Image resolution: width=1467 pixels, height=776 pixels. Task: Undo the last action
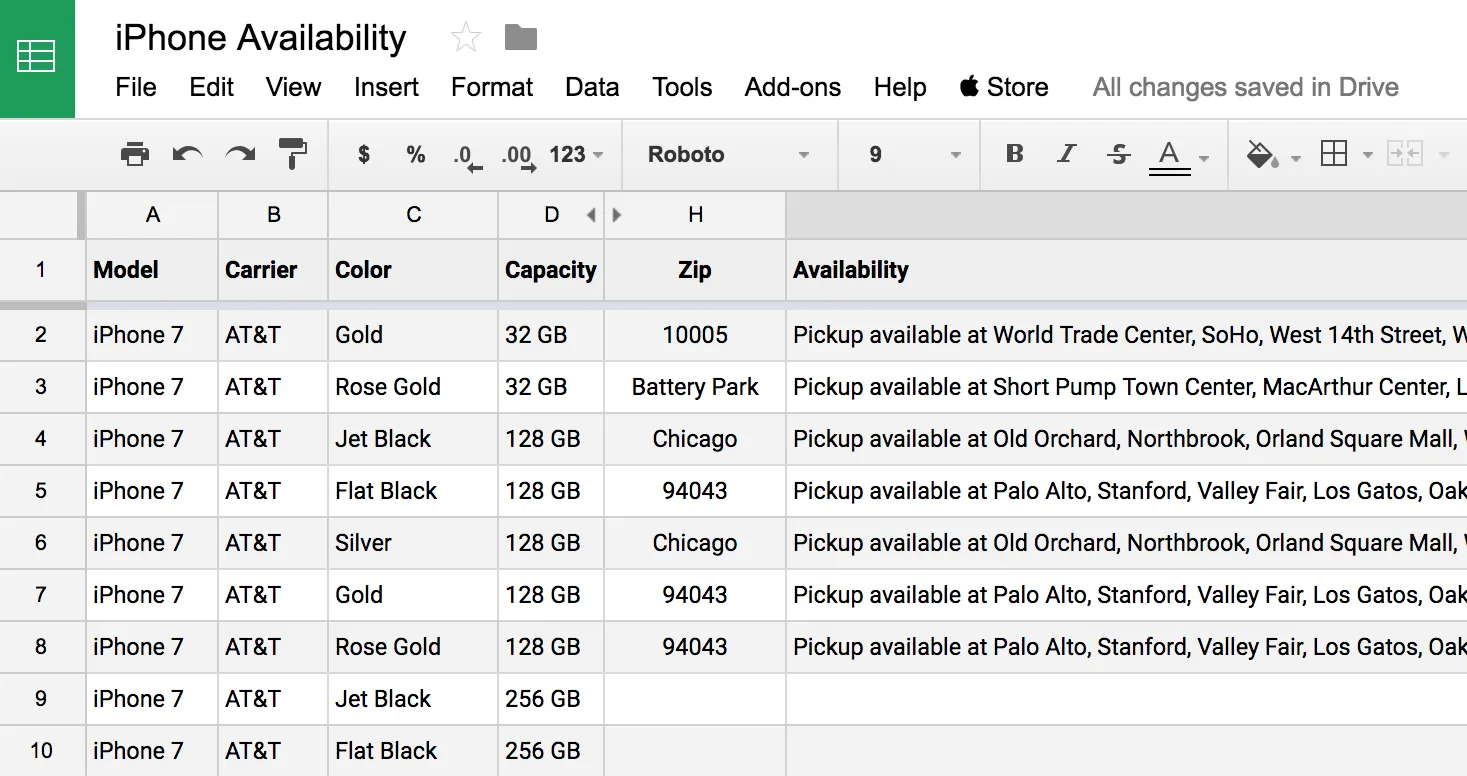(187, 154)
